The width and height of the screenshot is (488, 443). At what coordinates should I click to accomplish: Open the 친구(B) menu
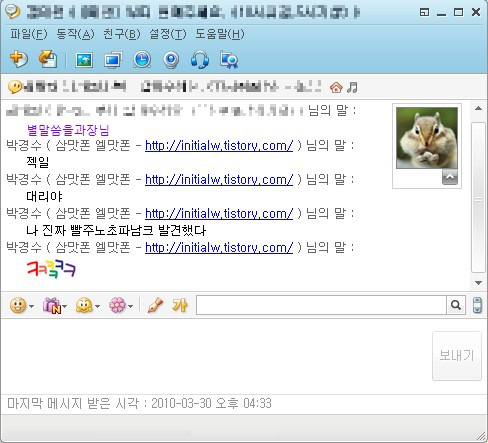pyautogui.click(x=121, y=34)
